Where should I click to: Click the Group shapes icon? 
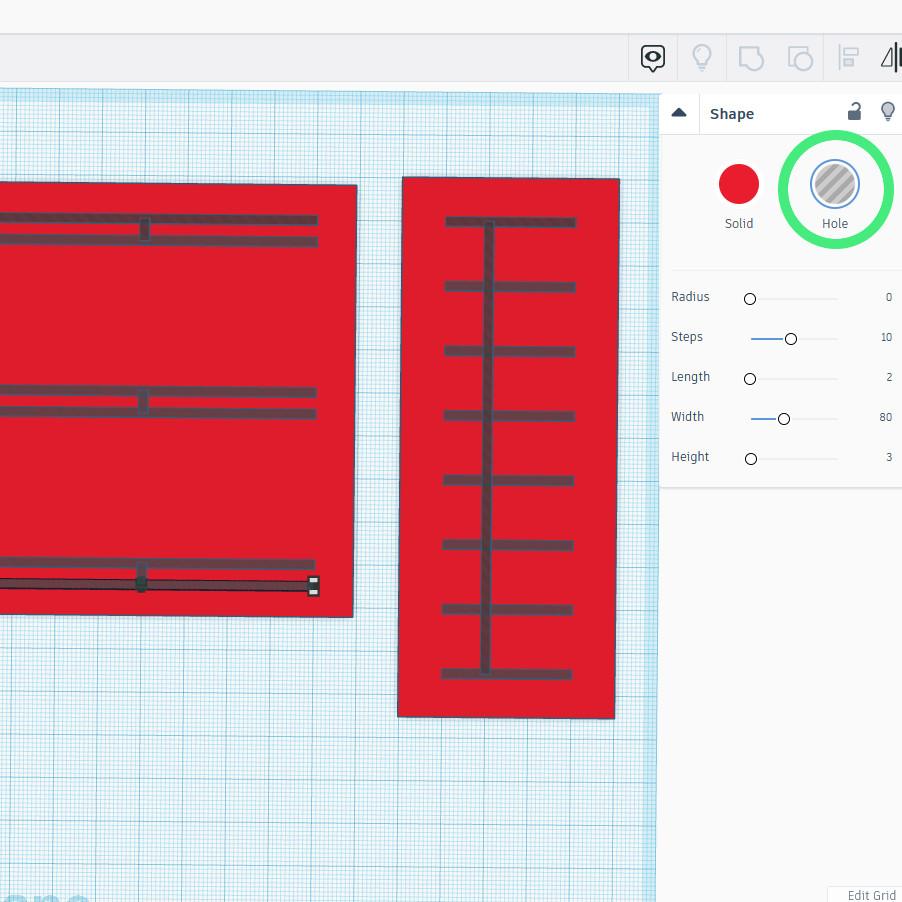coord(751,58)
